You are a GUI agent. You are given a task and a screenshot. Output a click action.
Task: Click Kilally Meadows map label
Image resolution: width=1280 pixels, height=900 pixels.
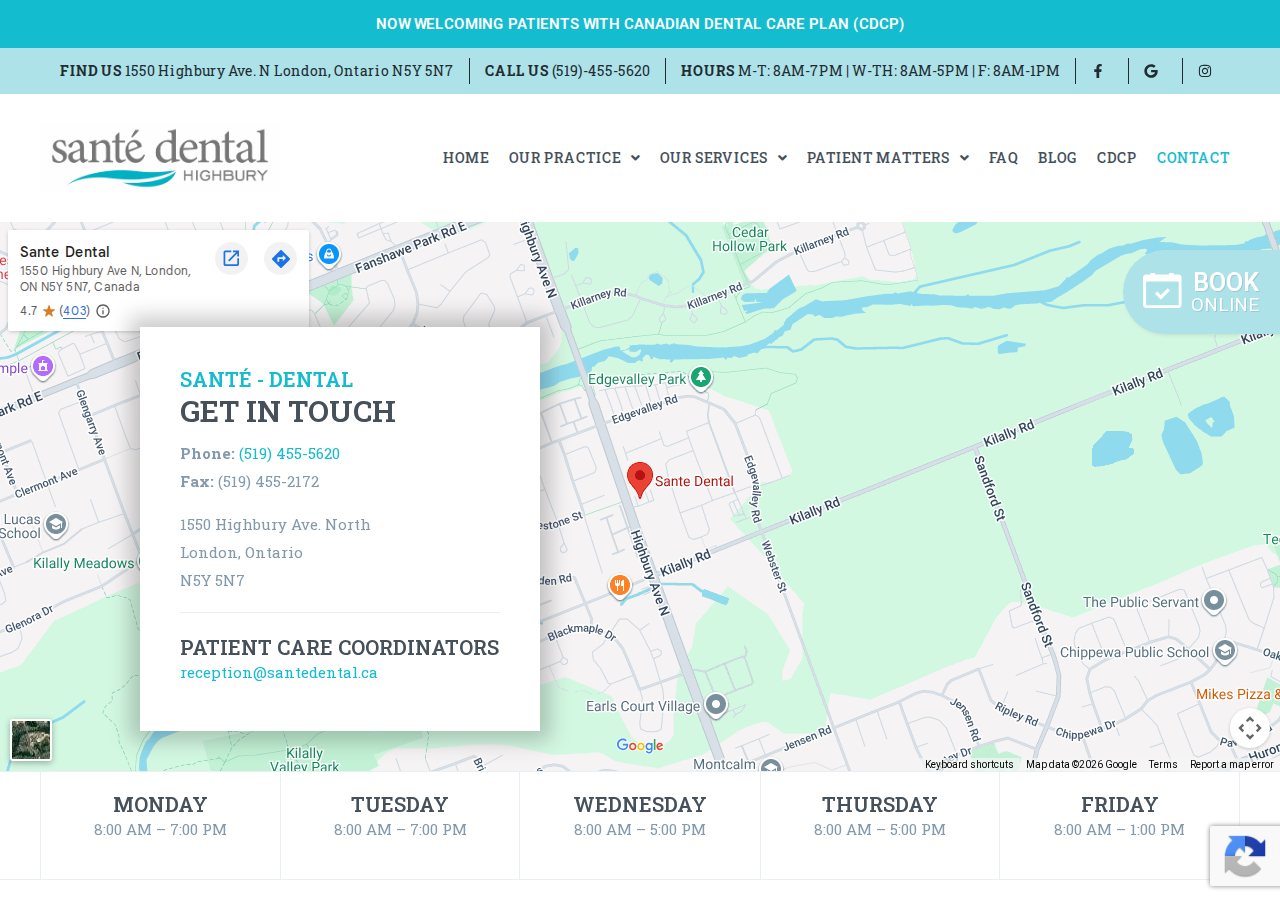[83, 564]
